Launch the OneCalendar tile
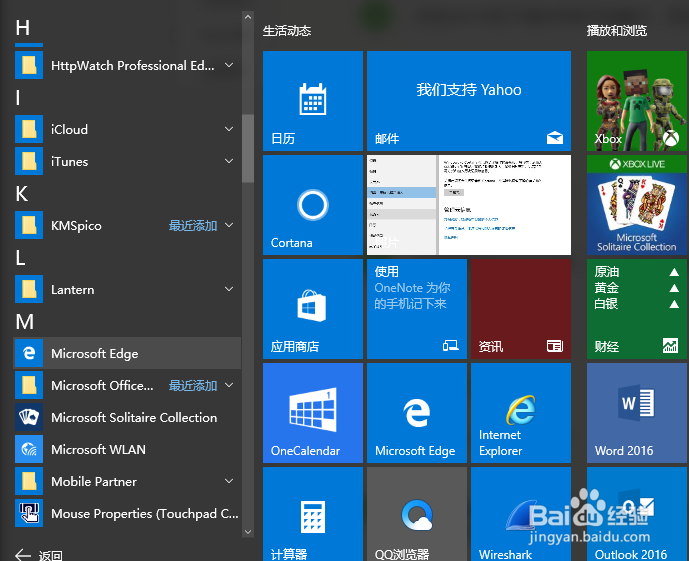Viewport: 689px width, 561px height. point(313,413)
